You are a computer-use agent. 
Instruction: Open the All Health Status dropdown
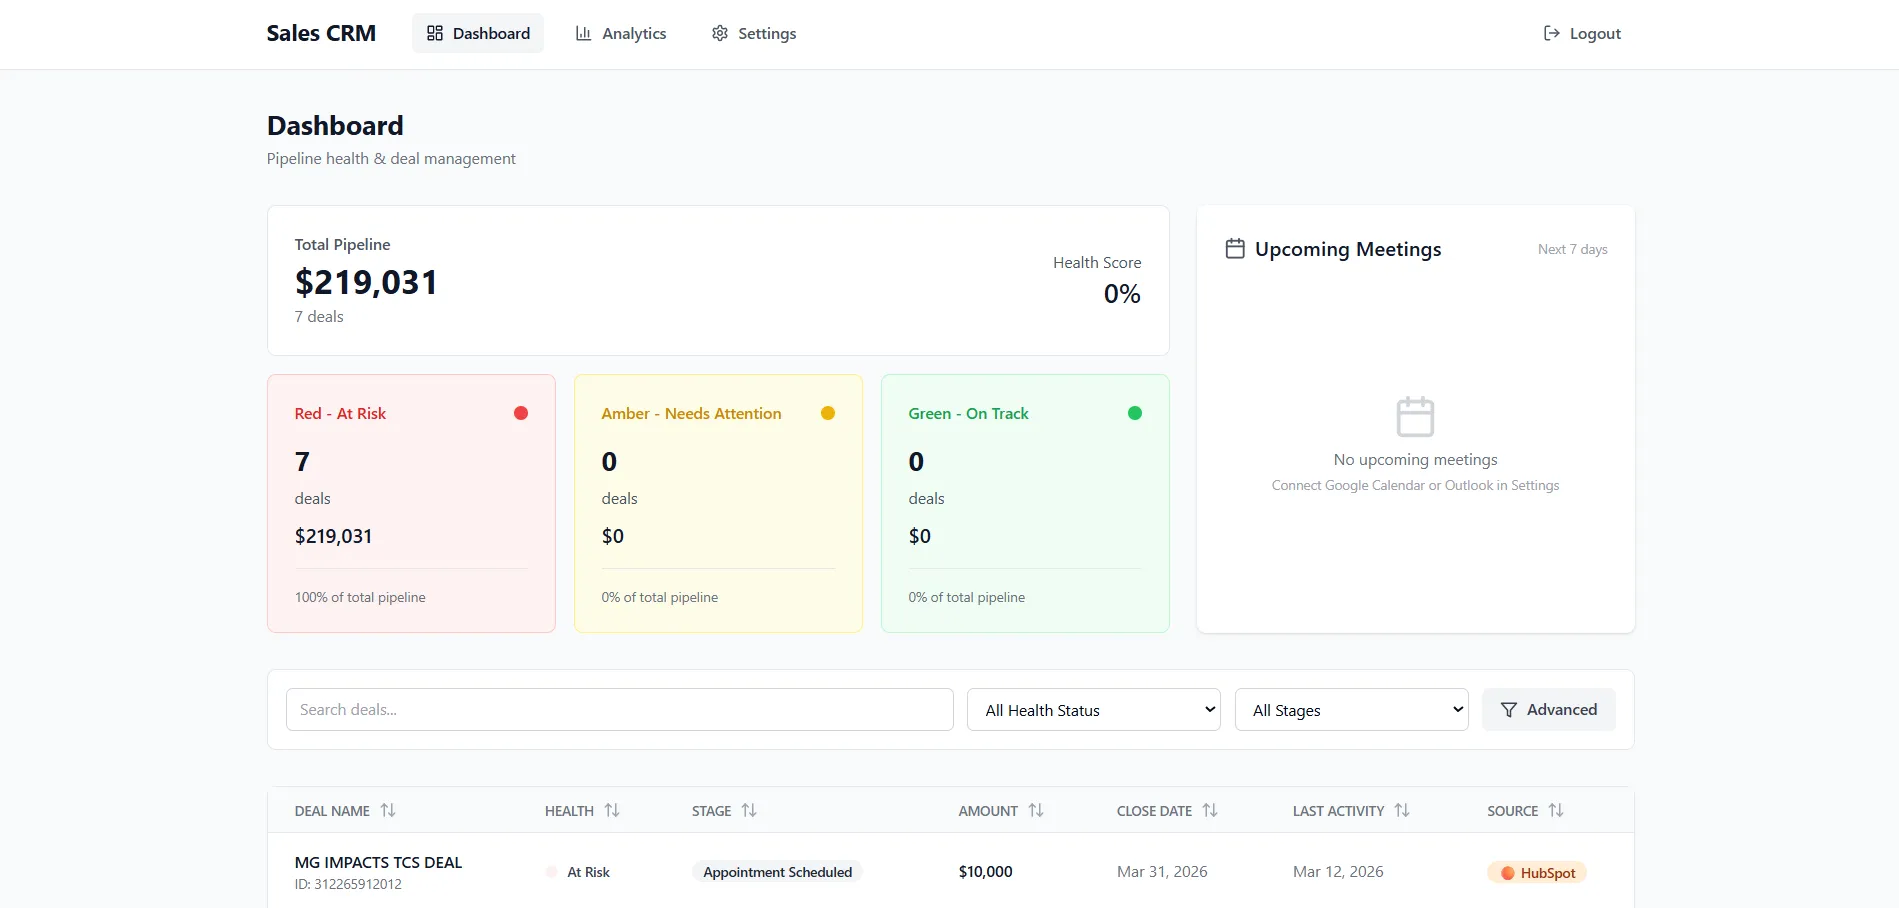pos(1094,710)
